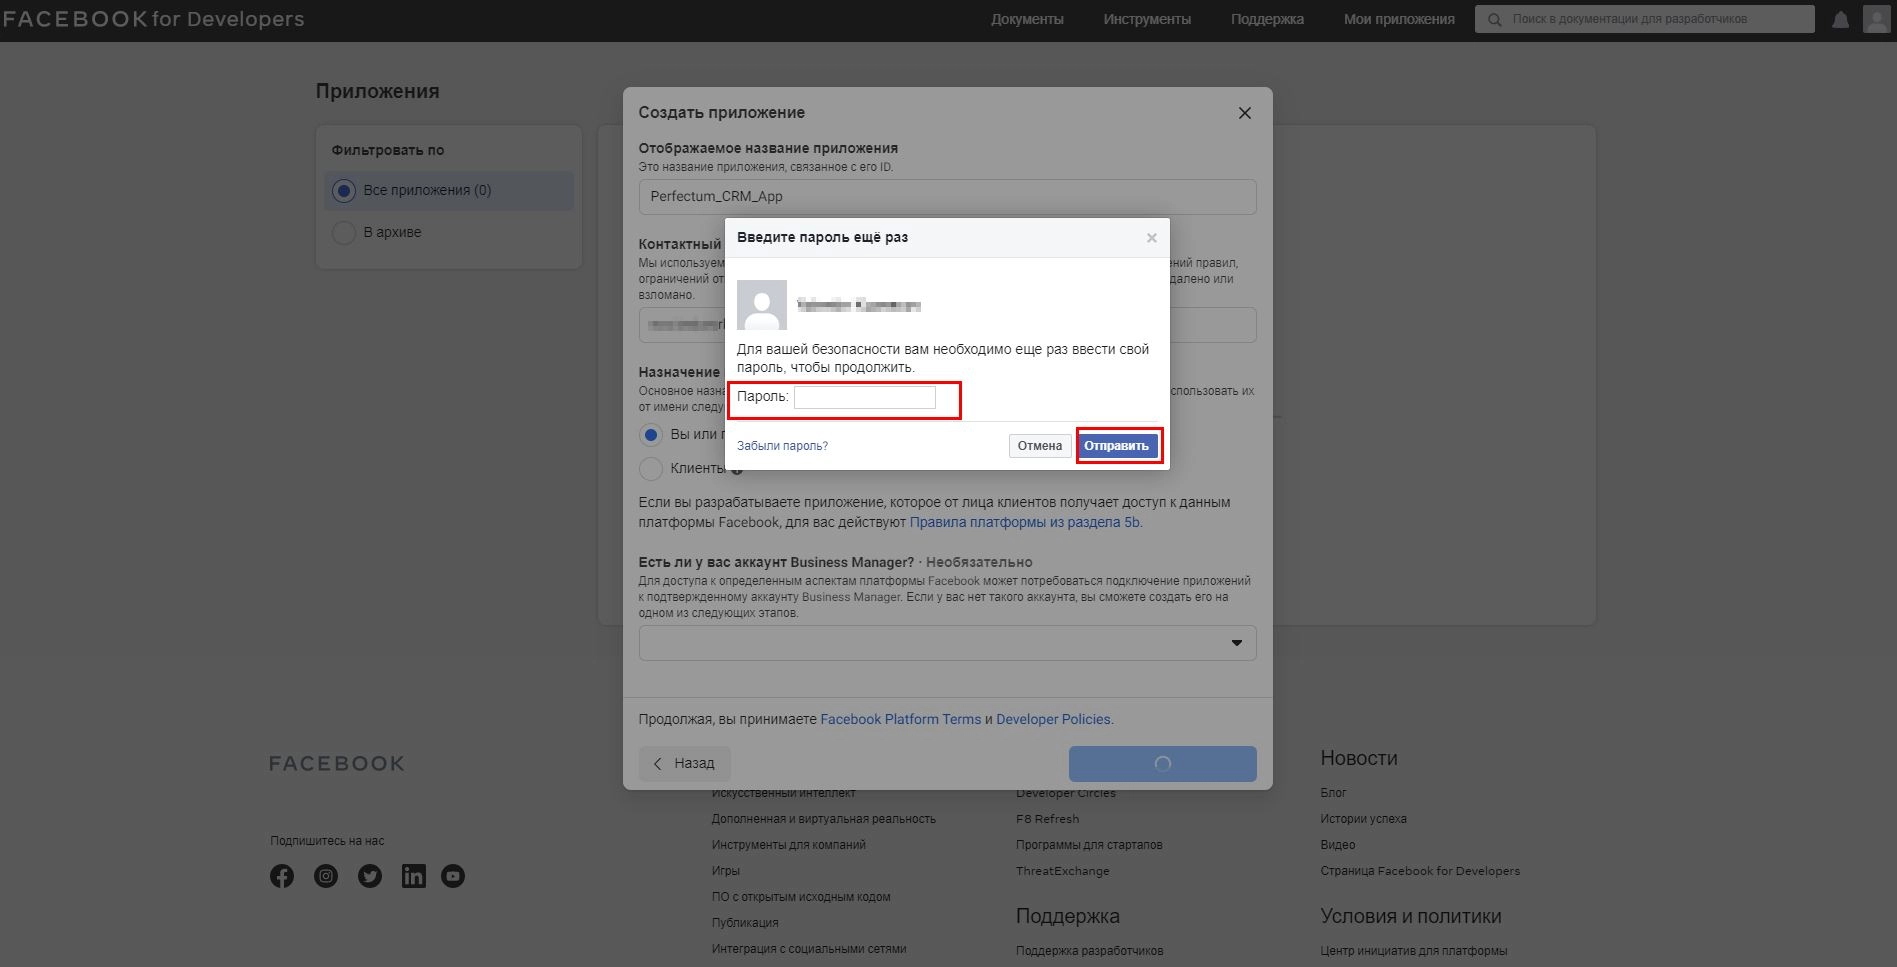Open the Документы menu
The width and height of the screenshot is (1897, 967).
(1027, 19)
